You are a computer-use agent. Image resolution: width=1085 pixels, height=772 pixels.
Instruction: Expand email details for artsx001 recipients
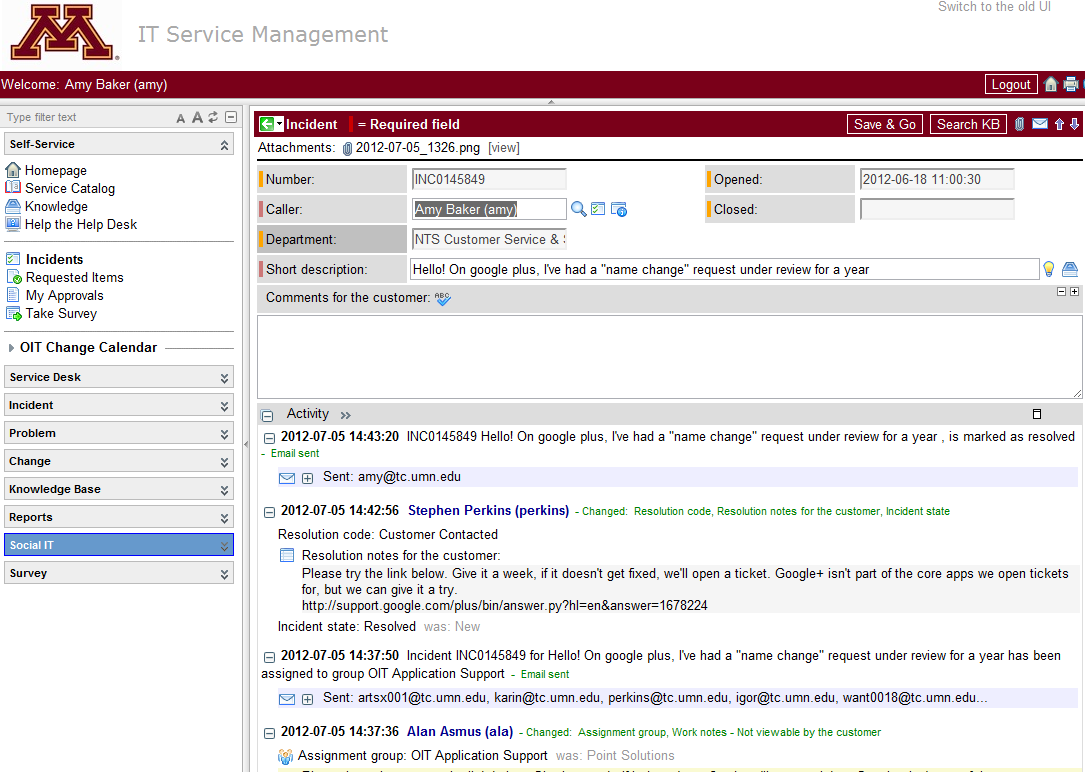[307, 699]
